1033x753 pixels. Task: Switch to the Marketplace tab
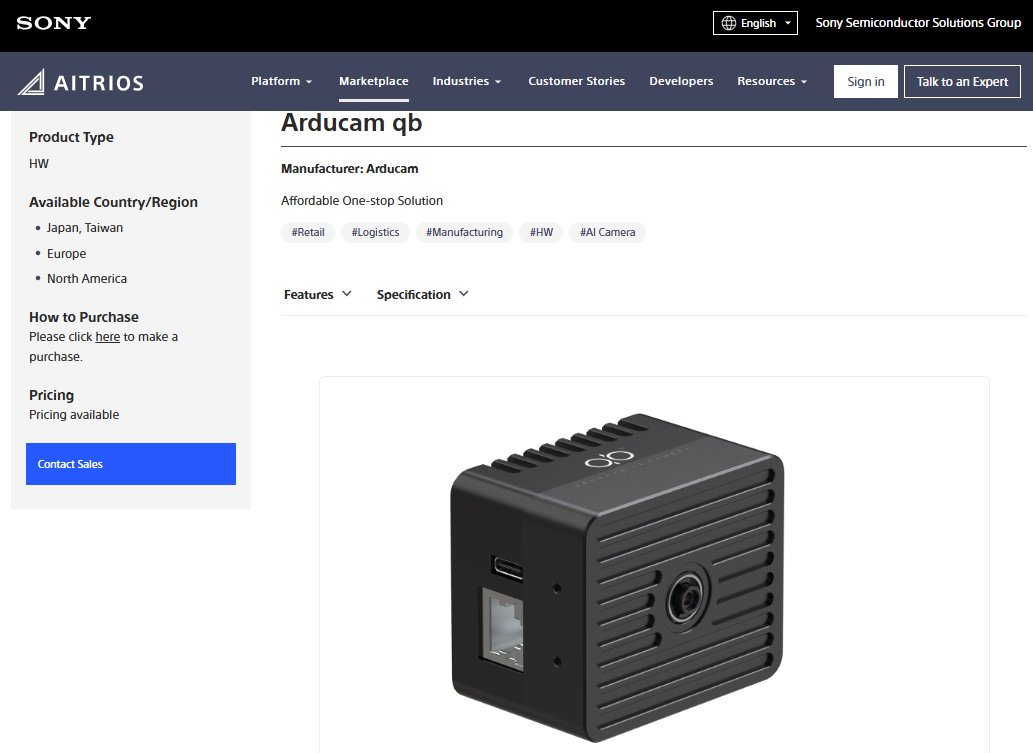tap(373, 81)
